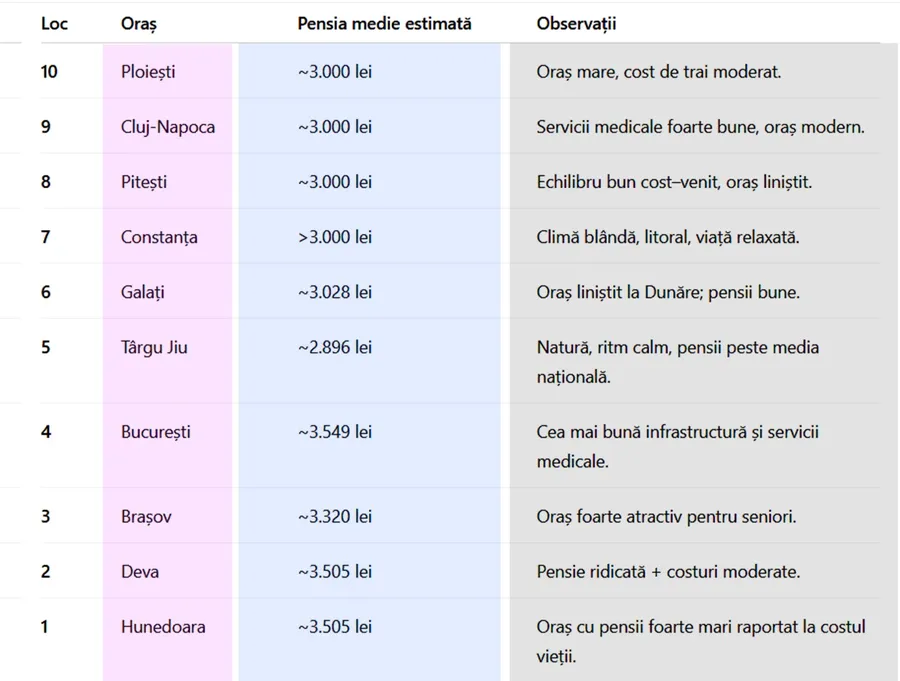The height and width of the screenshot is (681, 900).
Task: Click the "Loc" column header
Action: (54, 23)
